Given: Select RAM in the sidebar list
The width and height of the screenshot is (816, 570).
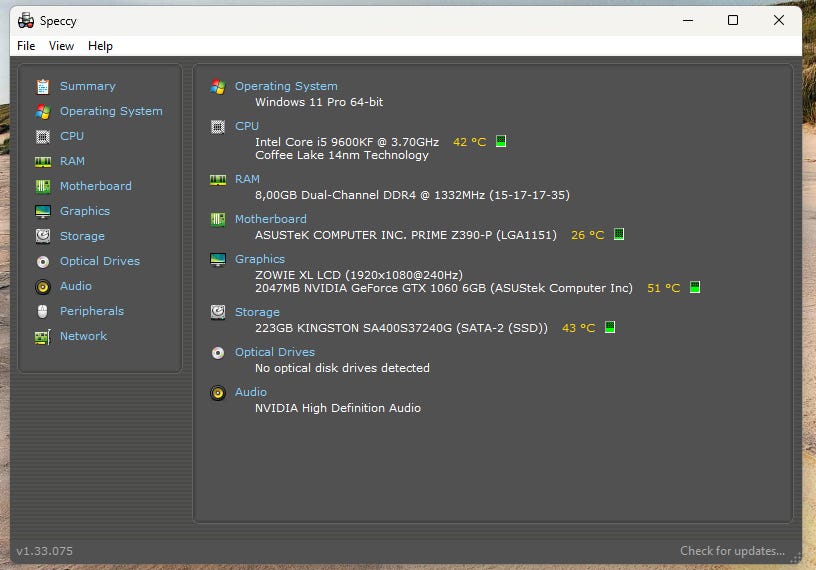Looking at the screenshot, I should point(72,161).
